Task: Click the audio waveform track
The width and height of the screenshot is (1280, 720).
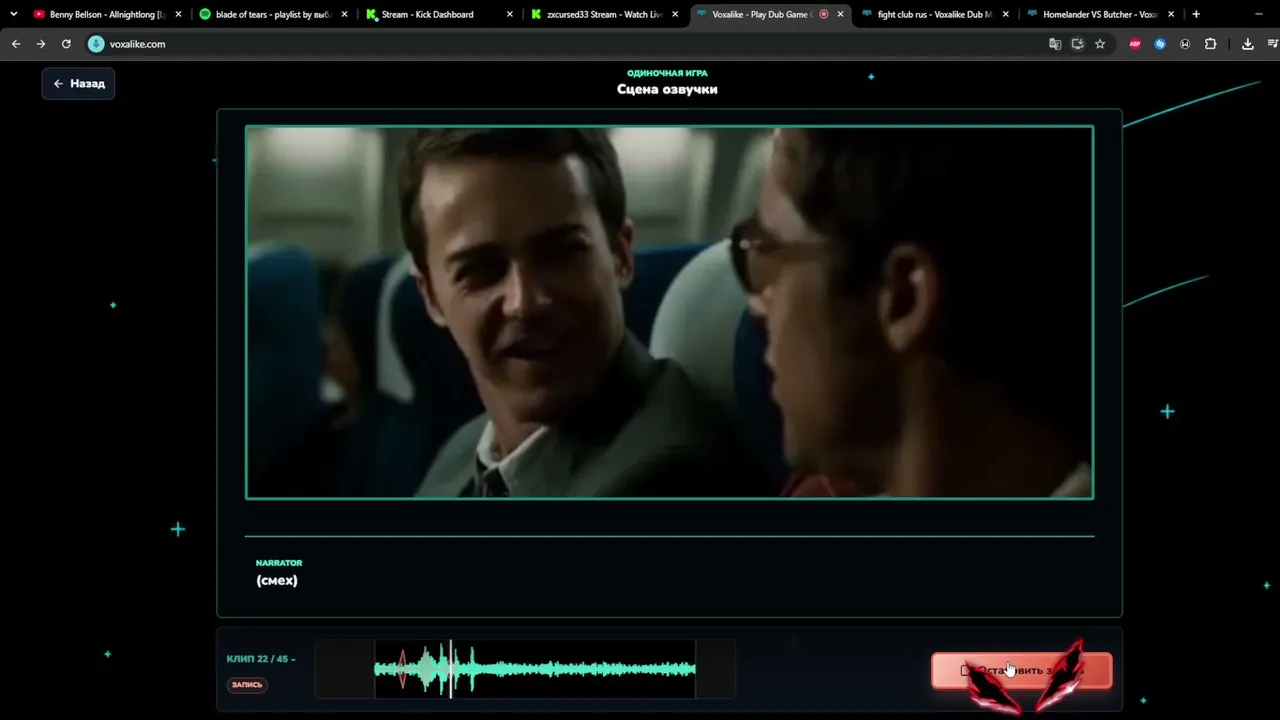Action: pyautogui.click(x=525, y=669)
